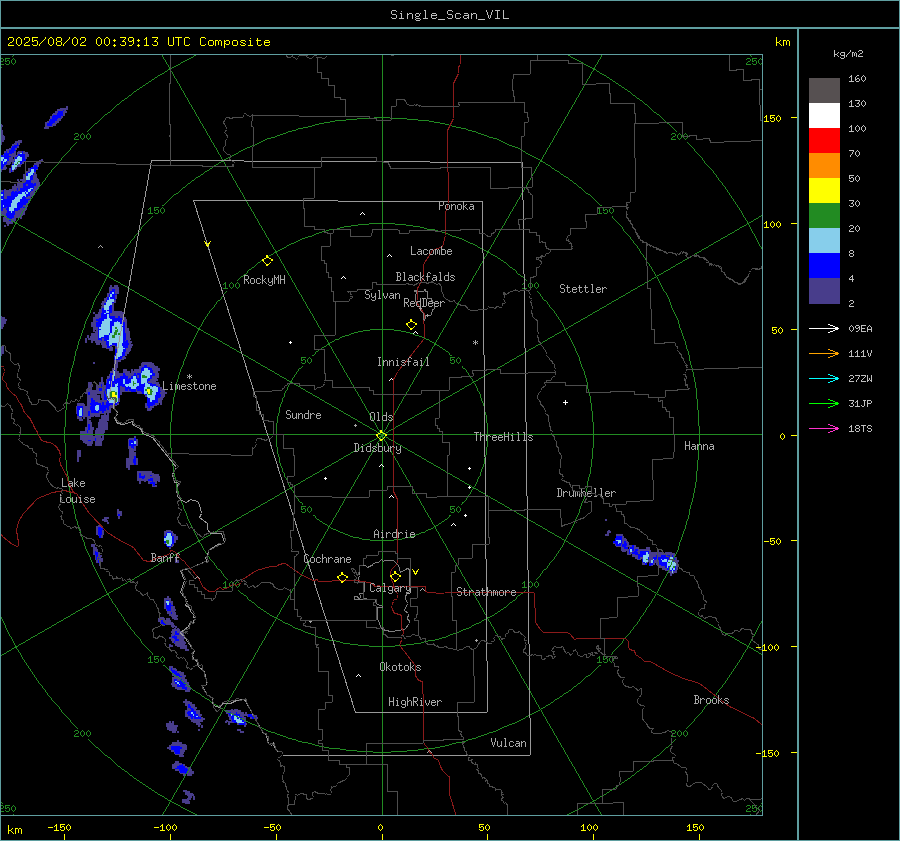Viewport: 900px width, 841px height.
Task: Click the HighRiver town label
Action: pyautogui.click(x=415, y=702)
